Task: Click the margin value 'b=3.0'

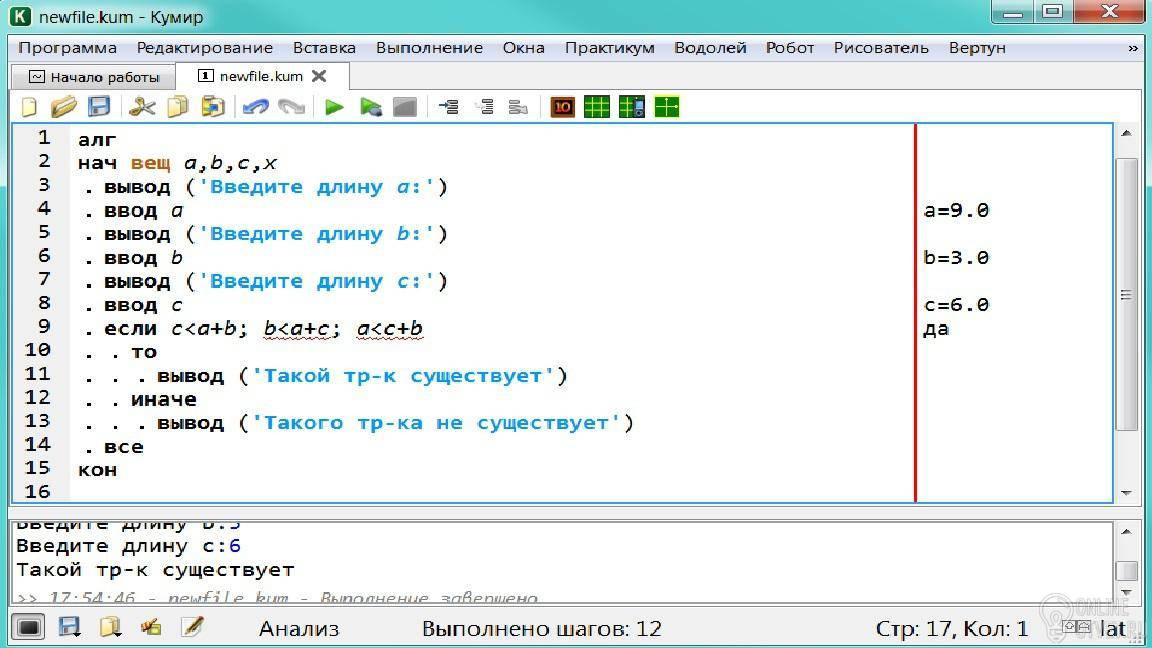Action: point(957,258)
